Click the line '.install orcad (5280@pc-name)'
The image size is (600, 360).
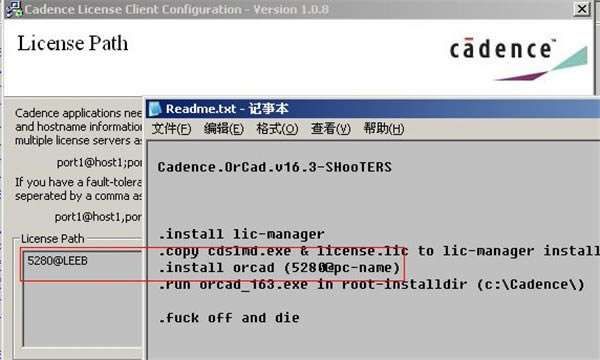[279, 268]
